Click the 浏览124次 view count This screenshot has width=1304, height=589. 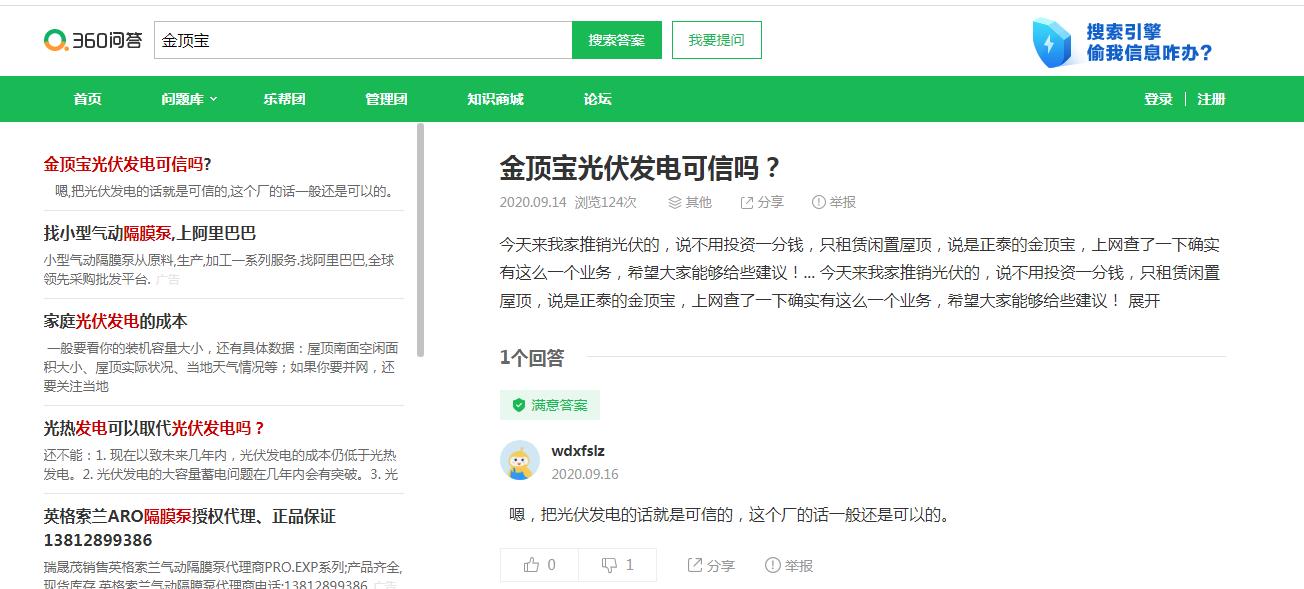point(605,202)
